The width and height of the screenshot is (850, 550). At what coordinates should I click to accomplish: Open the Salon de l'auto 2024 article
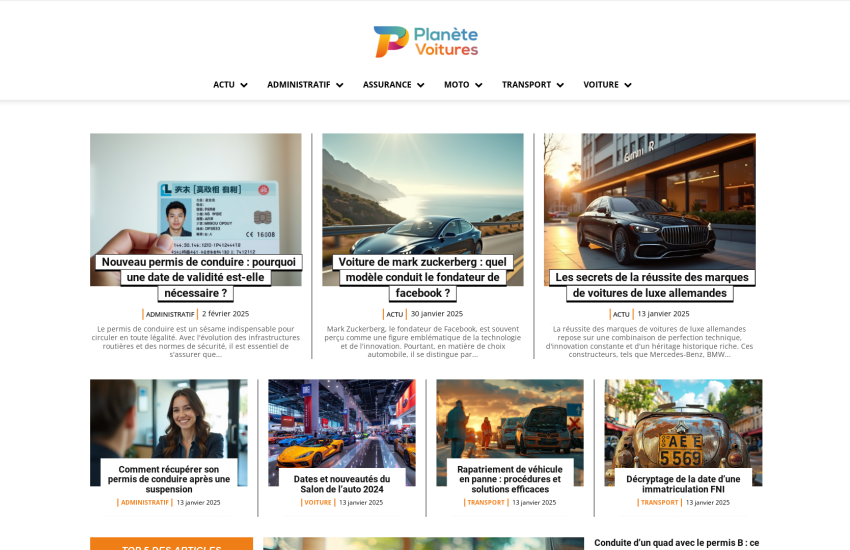click(342, 484)
